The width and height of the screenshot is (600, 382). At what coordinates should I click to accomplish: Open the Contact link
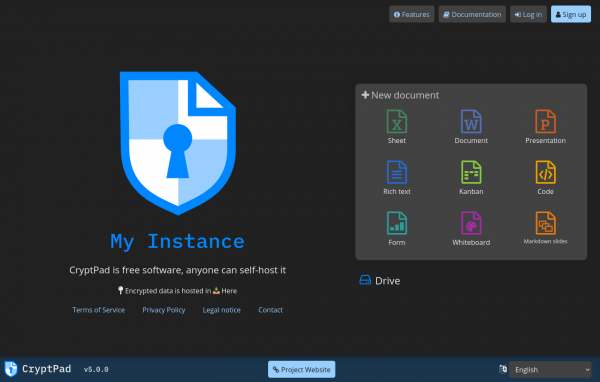point(271,310)
